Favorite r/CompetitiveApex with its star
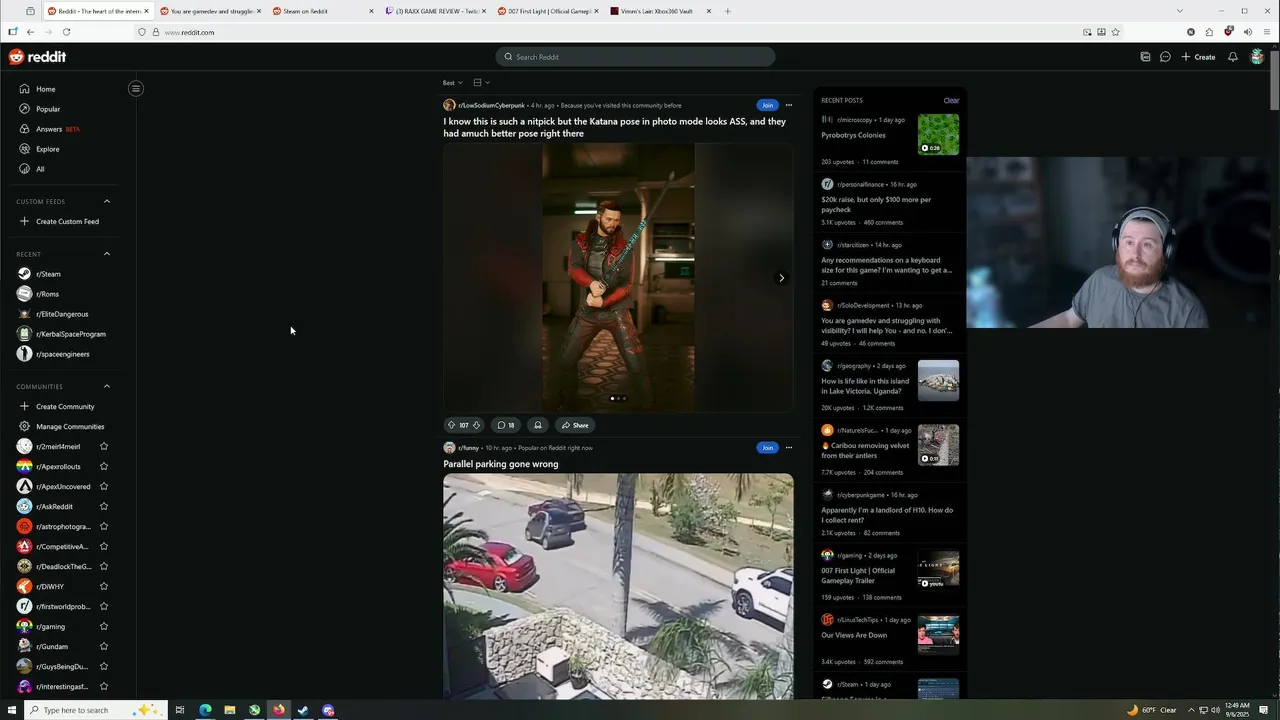1280x720 pixels. pyautogui.click(x=104, y=546)
